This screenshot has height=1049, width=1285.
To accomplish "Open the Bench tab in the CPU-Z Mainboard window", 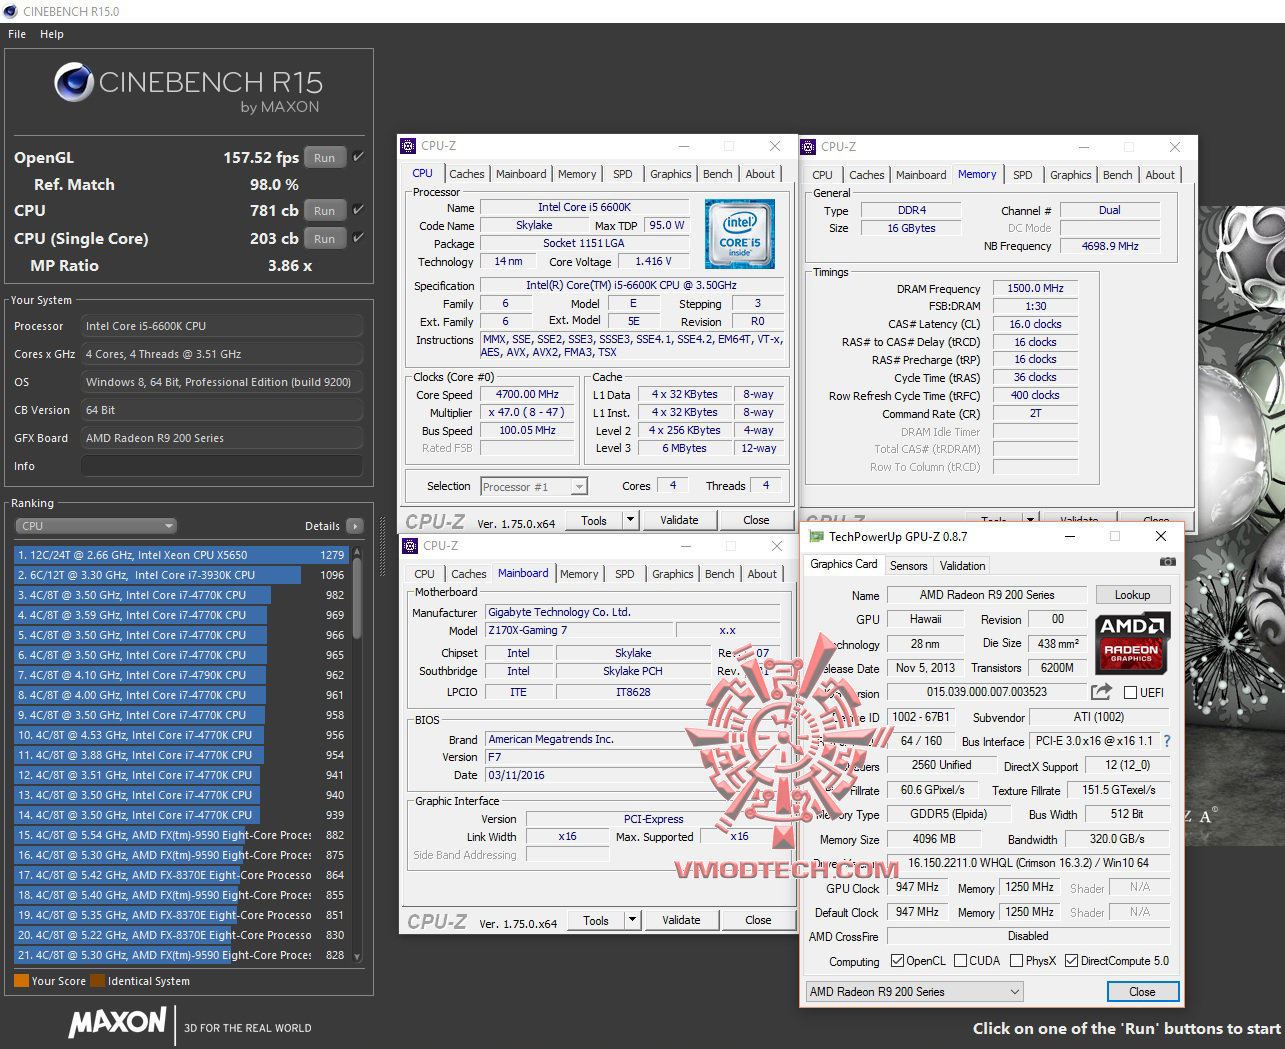I will [x=720, y=574].
